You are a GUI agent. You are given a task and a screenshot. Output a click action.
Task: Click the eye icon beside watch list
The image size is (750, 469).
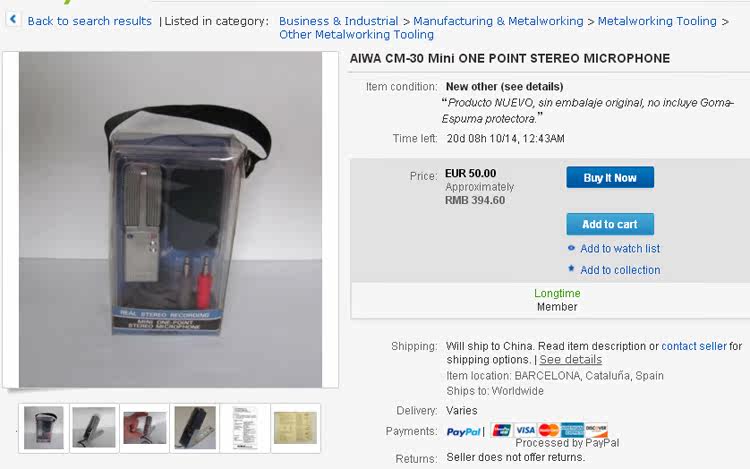pos(571,248)
